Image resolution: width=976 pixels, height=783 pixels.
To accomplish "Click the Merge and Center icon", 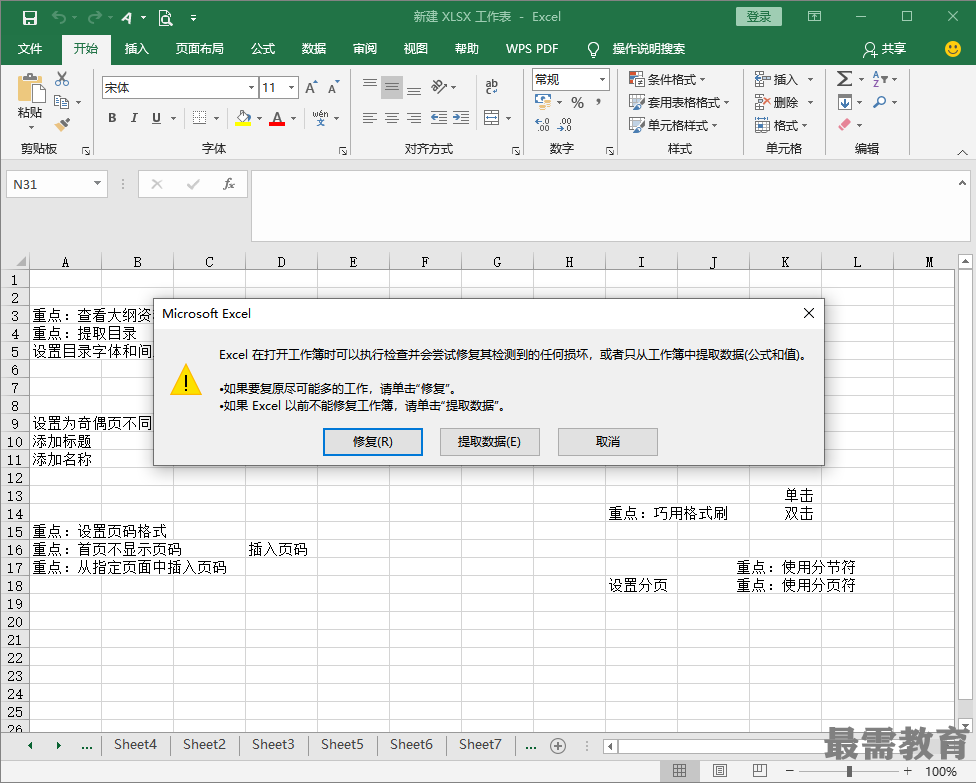I will point(492,118).
